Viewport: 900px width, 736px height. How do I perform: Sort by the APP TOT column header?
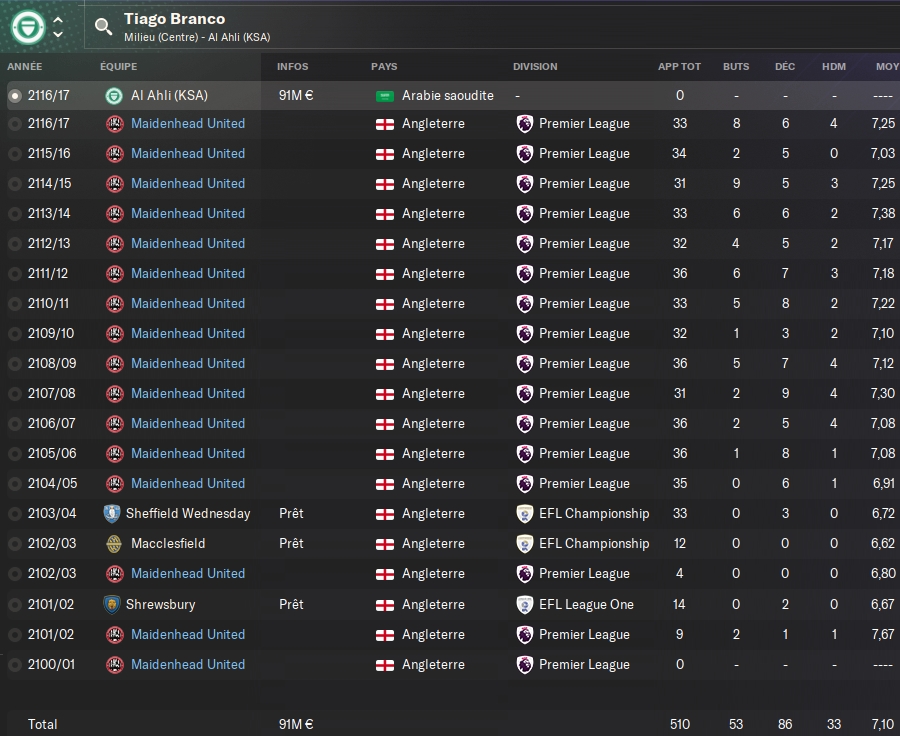[679, 67]
